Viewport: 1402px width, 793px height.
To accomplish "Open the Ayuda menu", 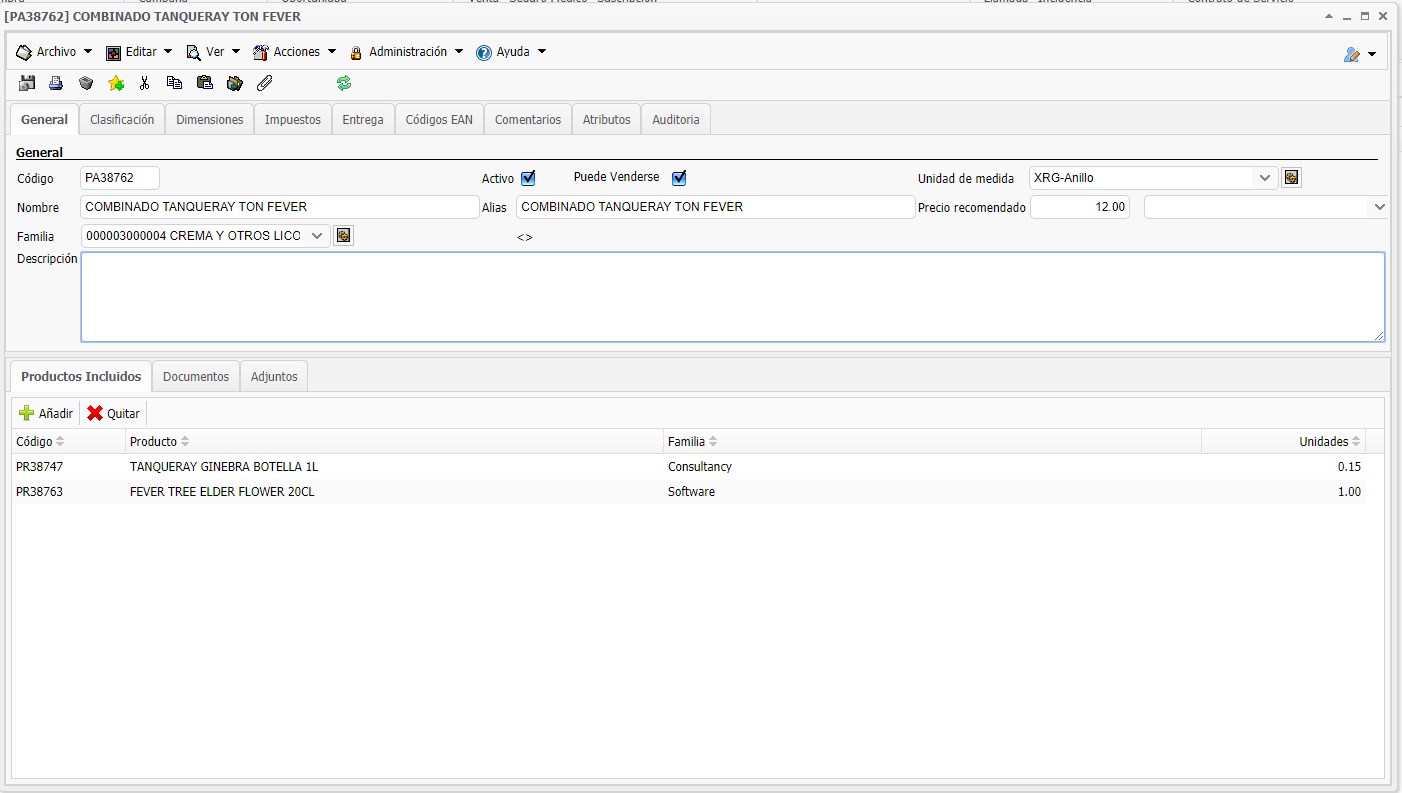I will (511, 52).
